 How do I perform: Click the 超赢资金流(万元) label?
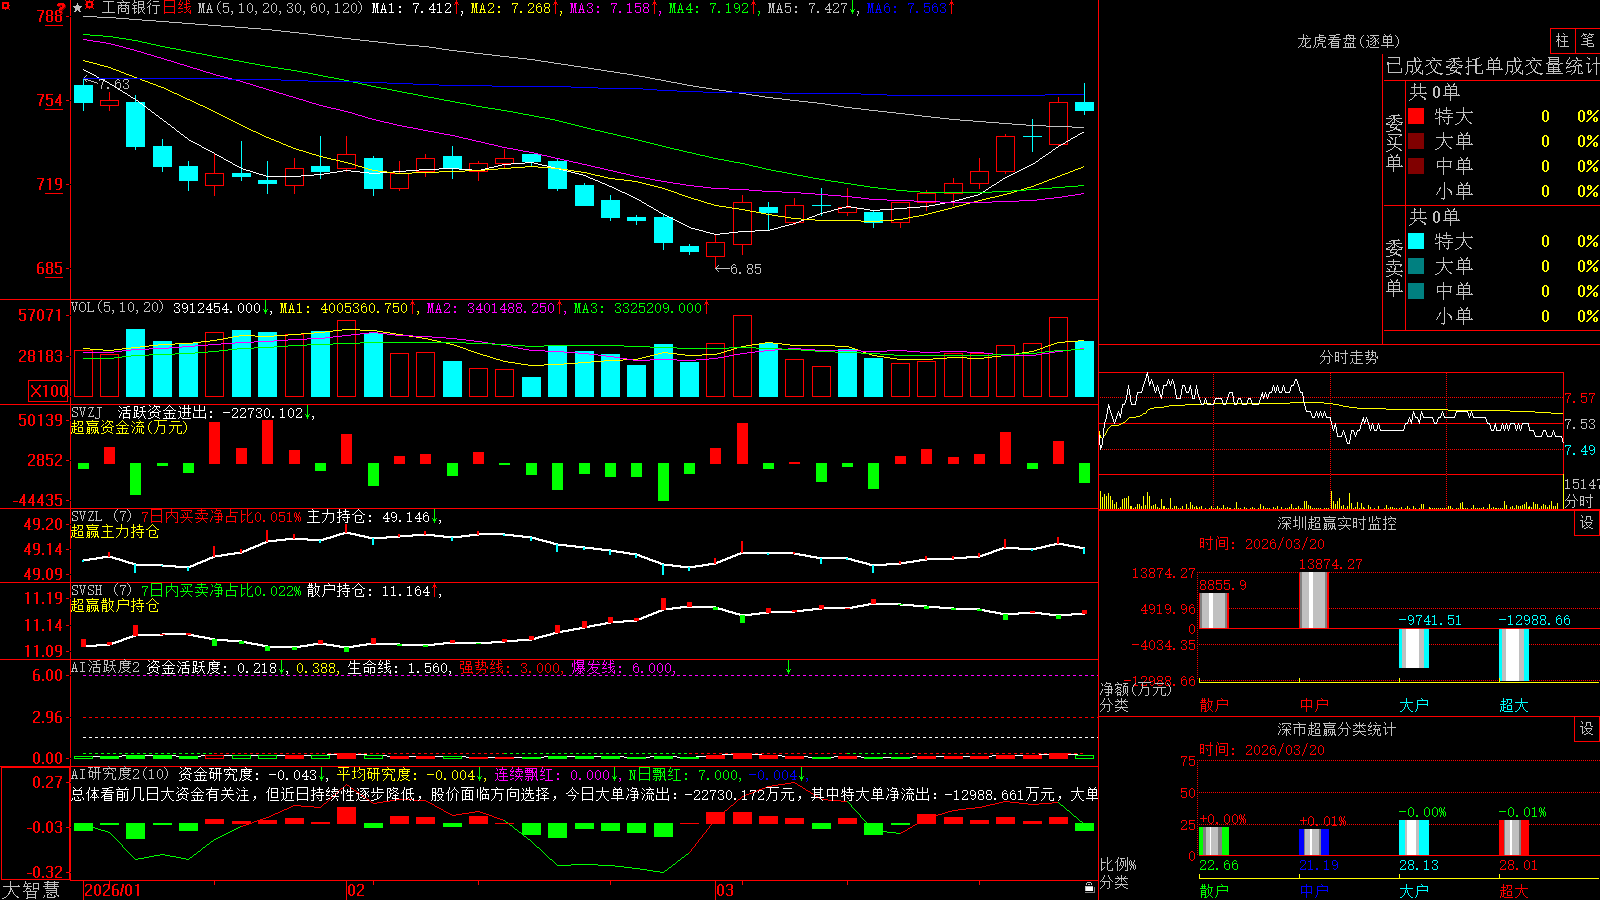tap(129, 427)
